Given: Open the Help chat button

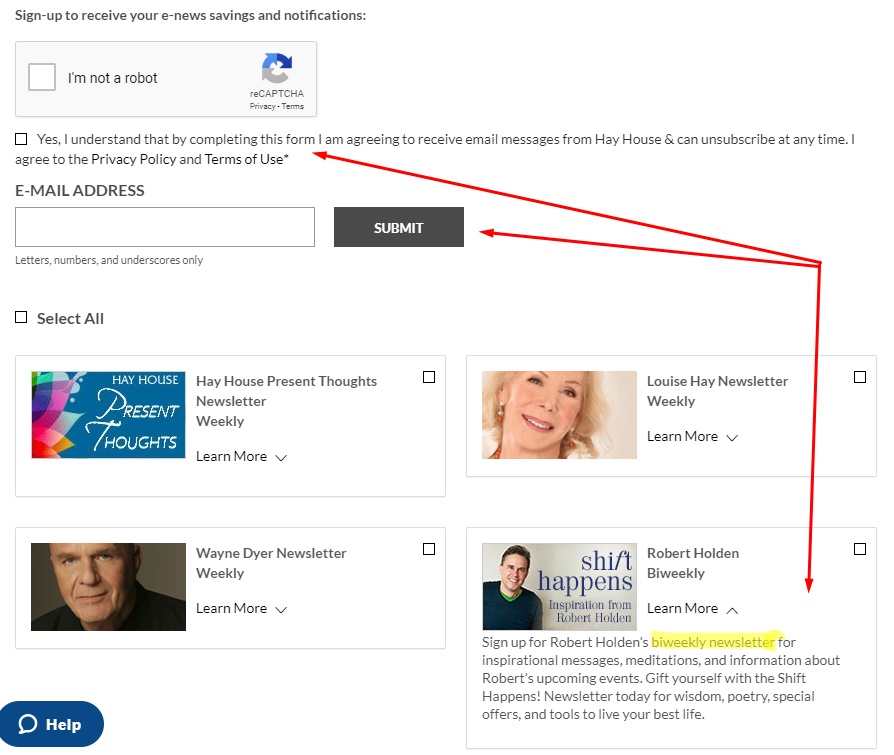Looking at the screenshot, I should click(51, 724).
